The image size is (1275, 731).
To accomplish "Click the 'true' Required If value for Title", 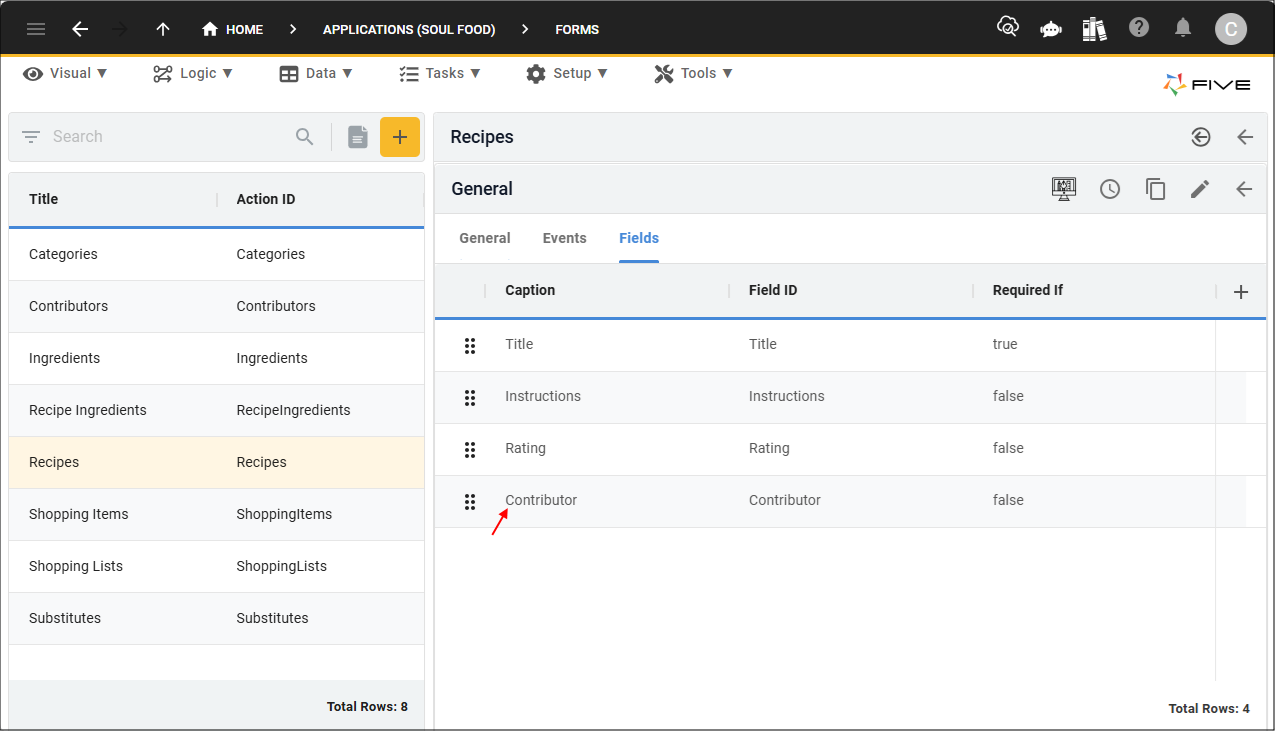I will 1005,344.
